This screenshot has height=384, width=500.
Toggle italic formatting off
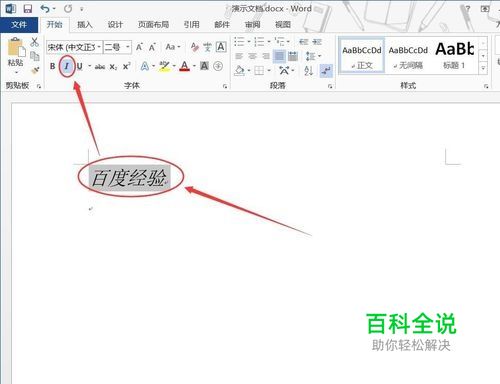tap(66, 66)
